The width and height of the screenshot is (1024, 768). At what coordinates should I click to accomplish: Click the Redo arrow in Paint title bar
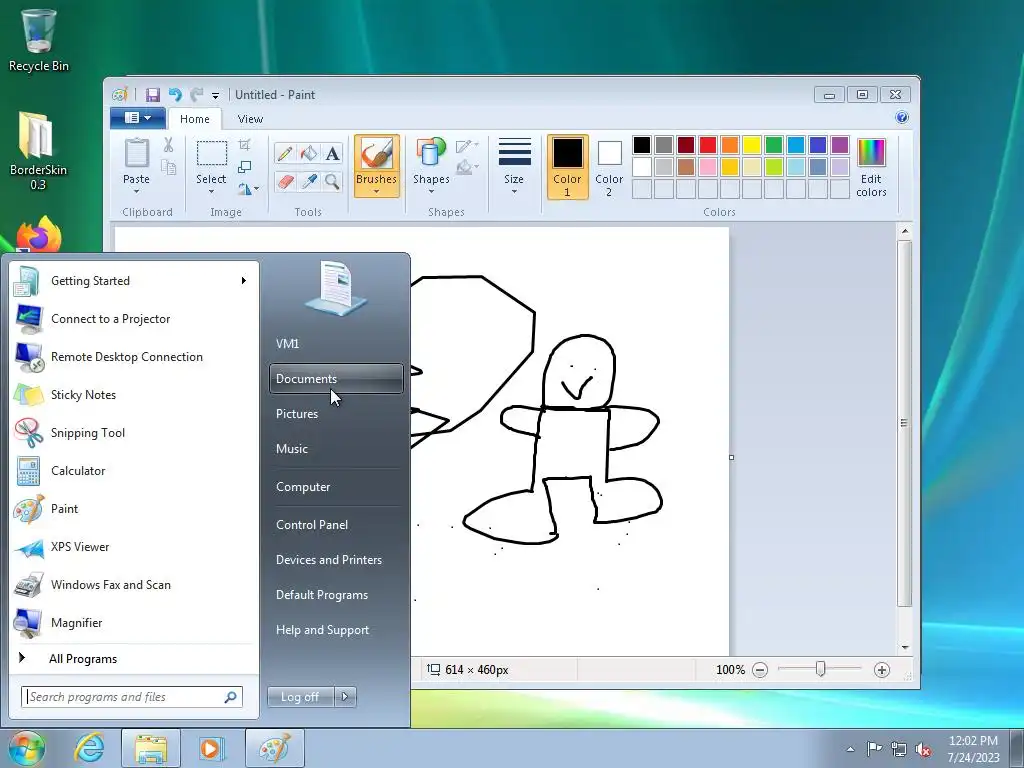(x=196, y=95)
